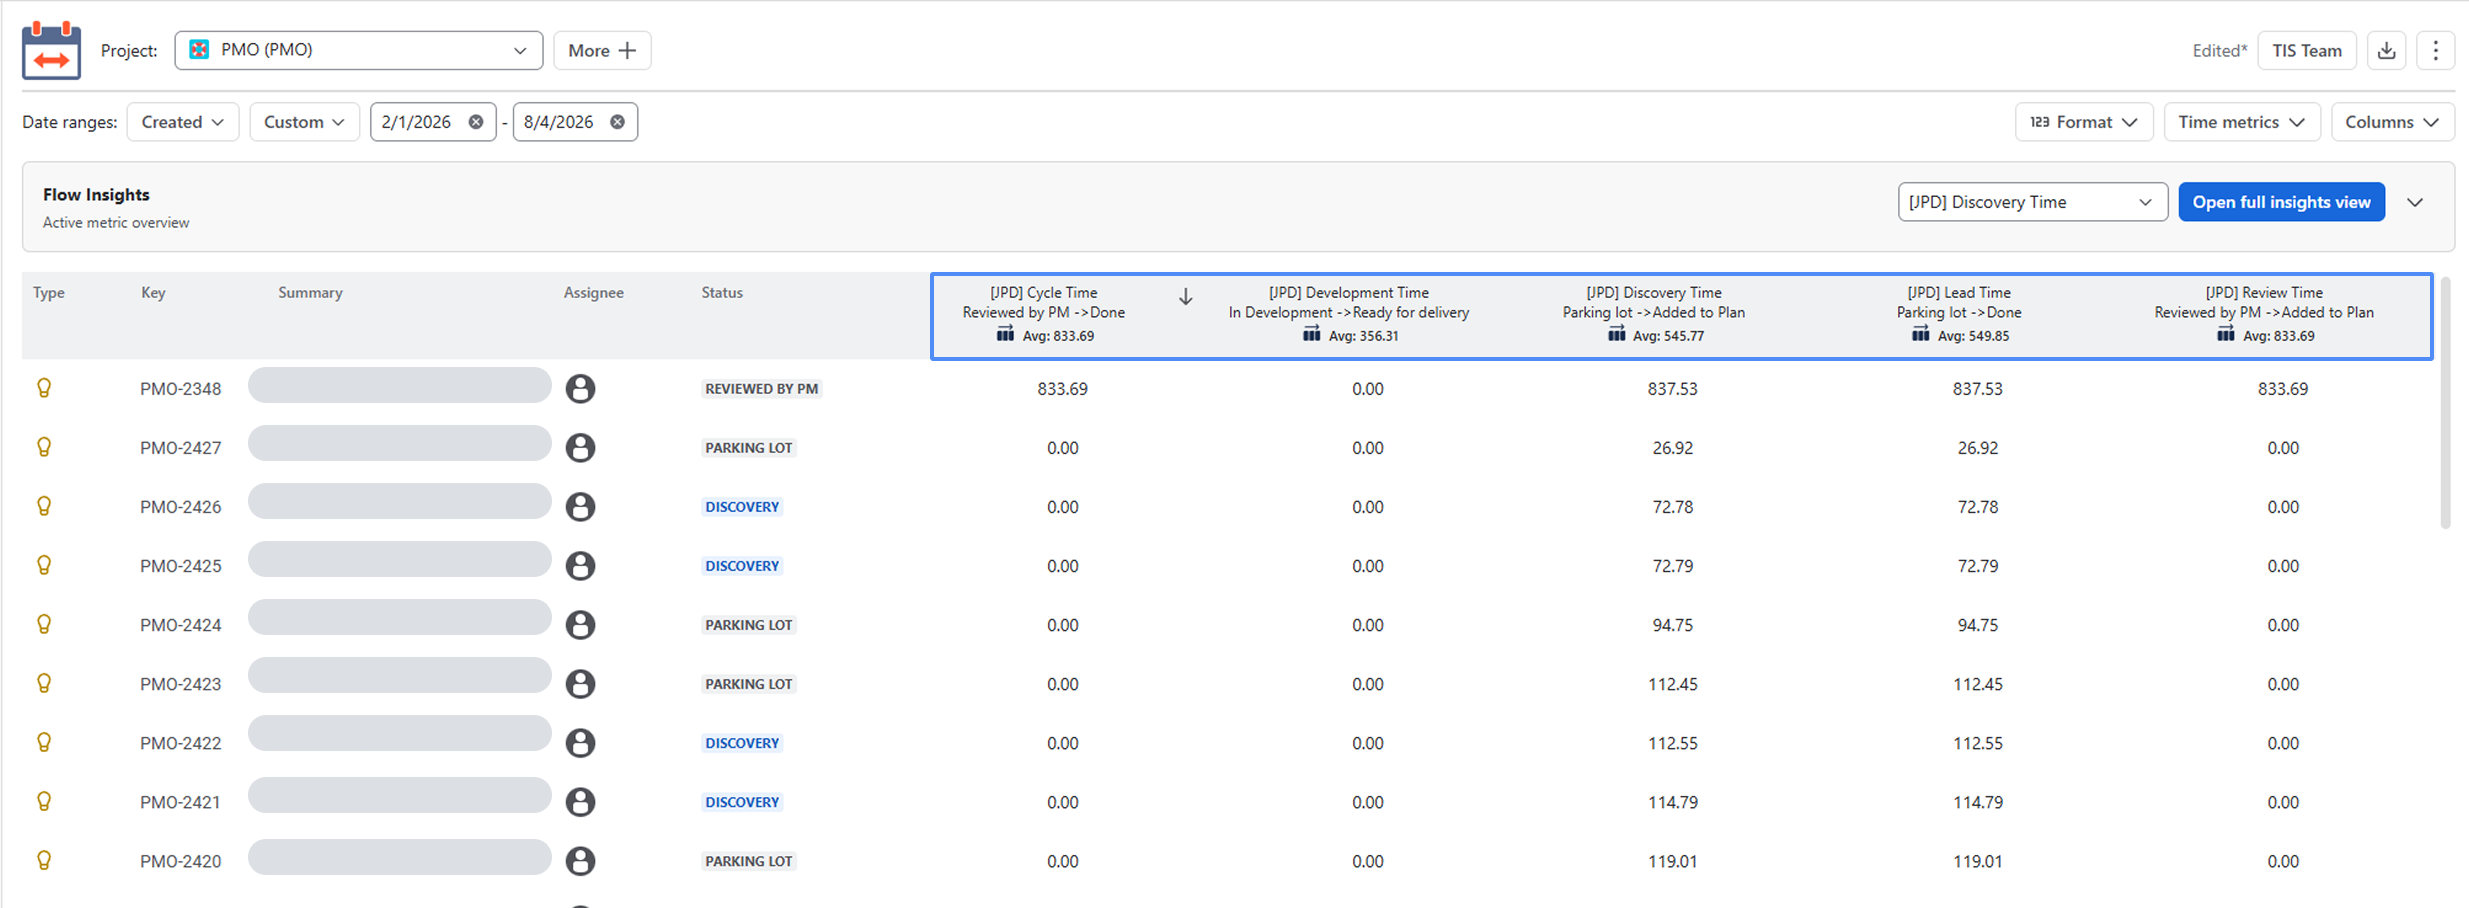Screen dimensions: 2469x908
Task: Click the REVIEWED BY PM status badge
Action: pos(762,389)
